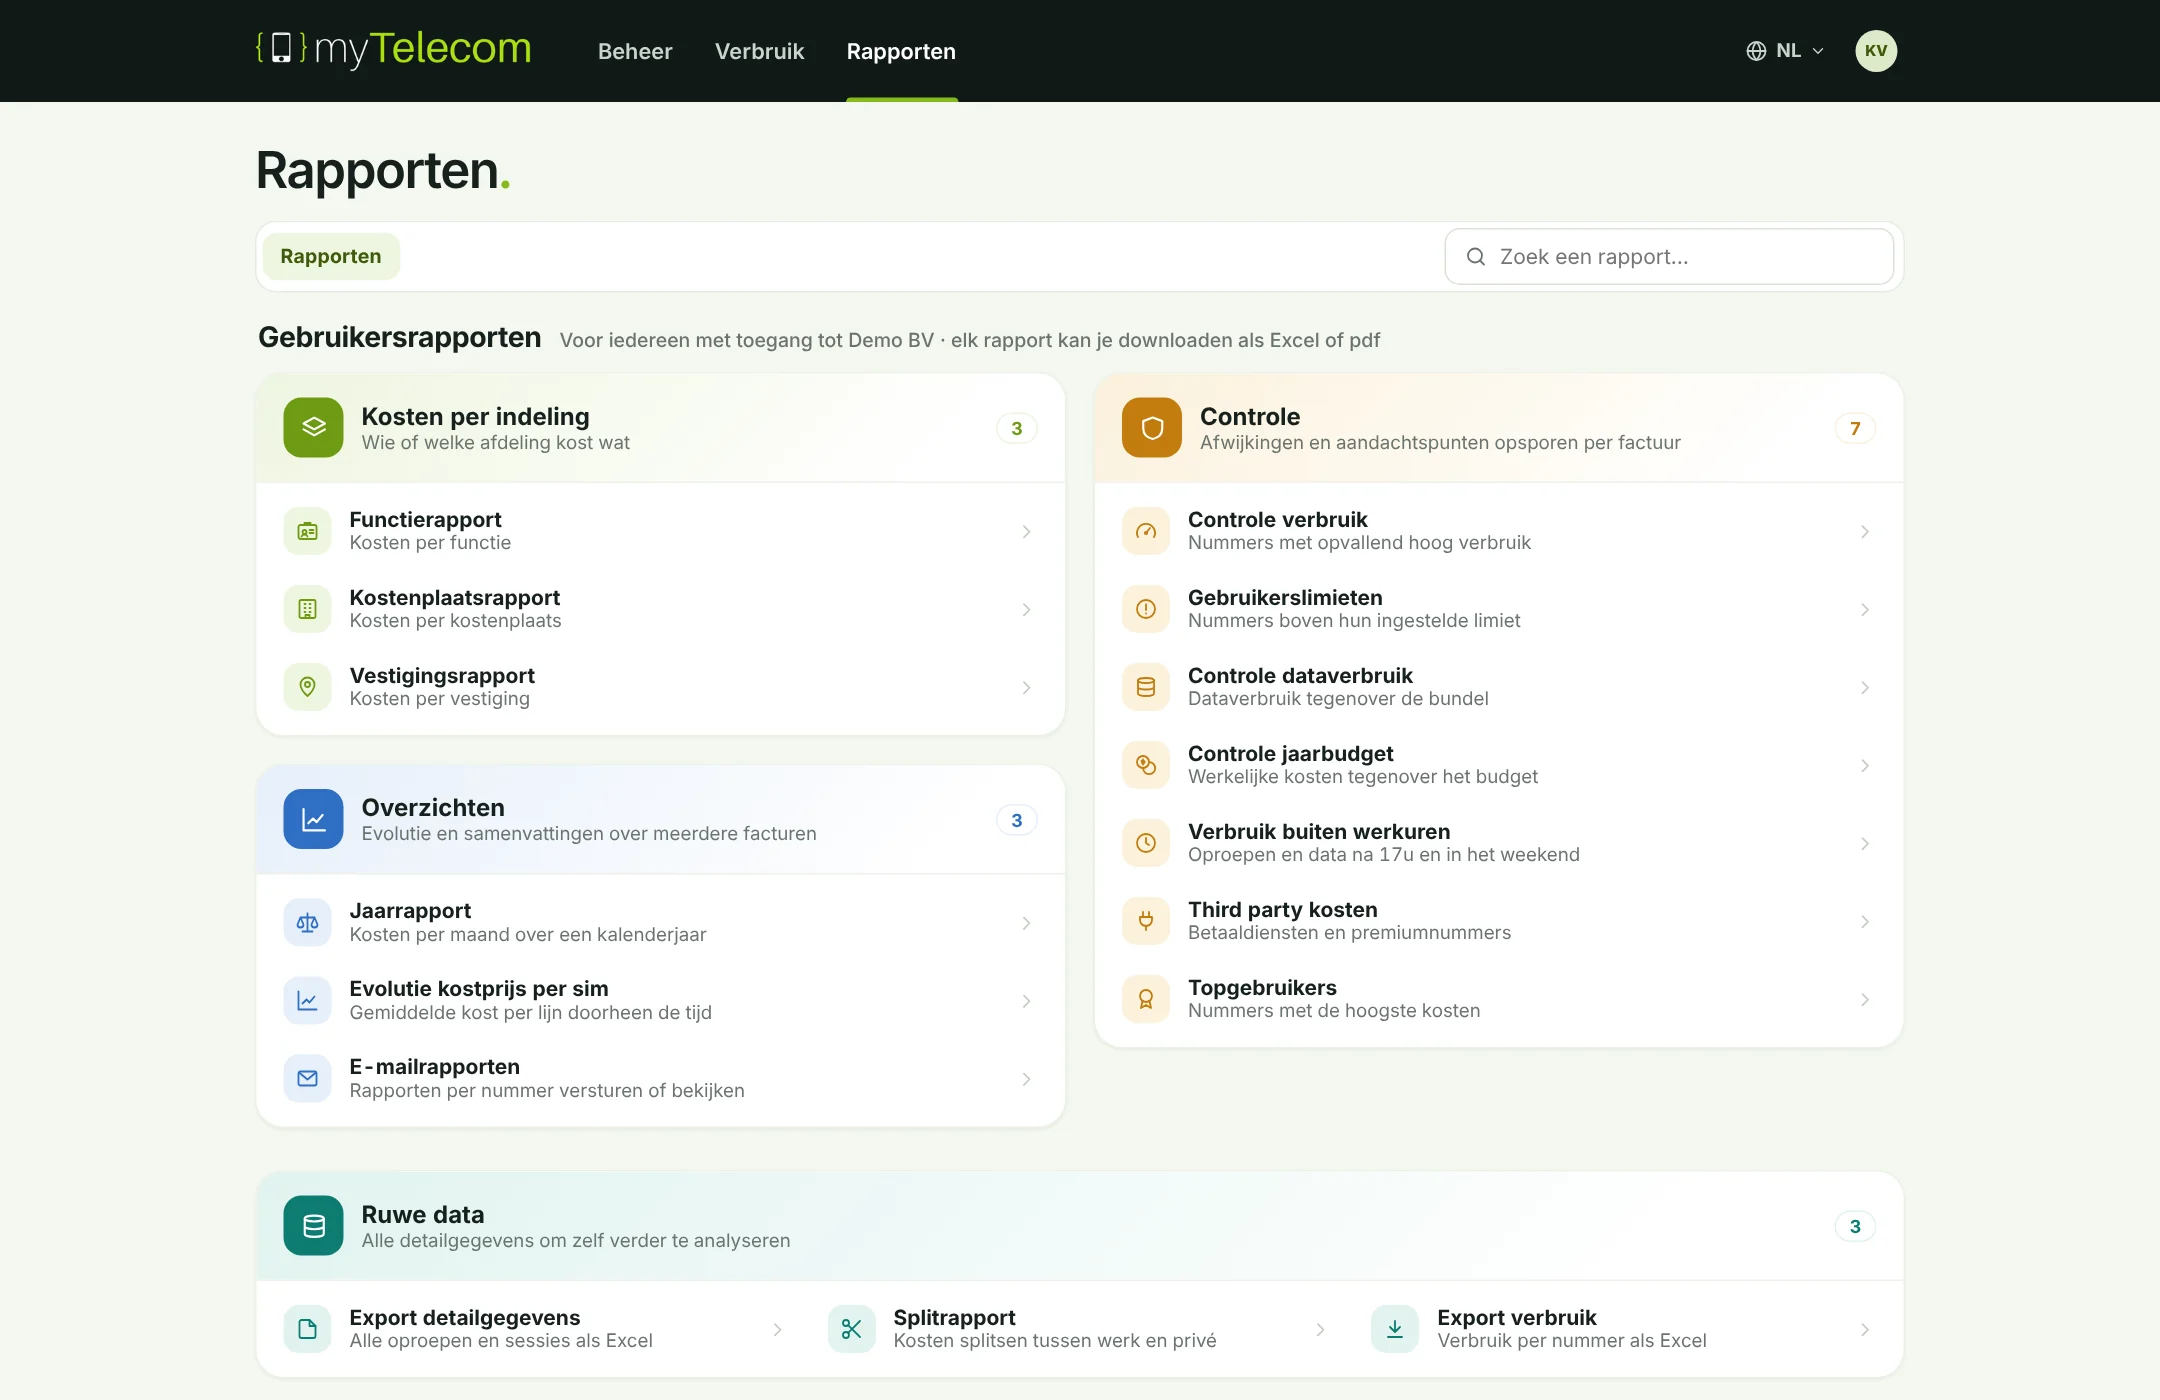Click the Kostenplaatsrapport building icon
Image resolution: width=2160 pixels, height=1400 pixels.
click(307, 609)
